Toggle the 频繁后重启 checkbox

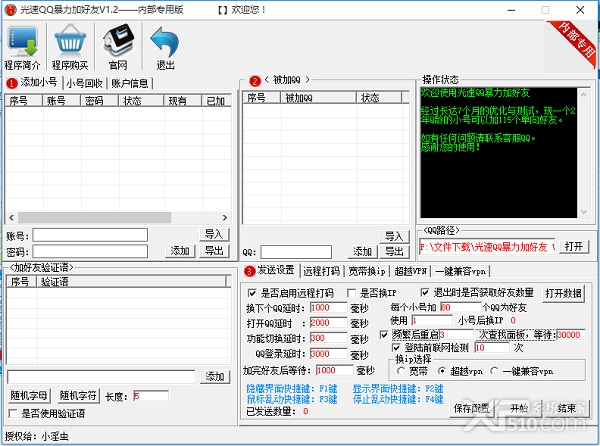click(x=384, y=335)
